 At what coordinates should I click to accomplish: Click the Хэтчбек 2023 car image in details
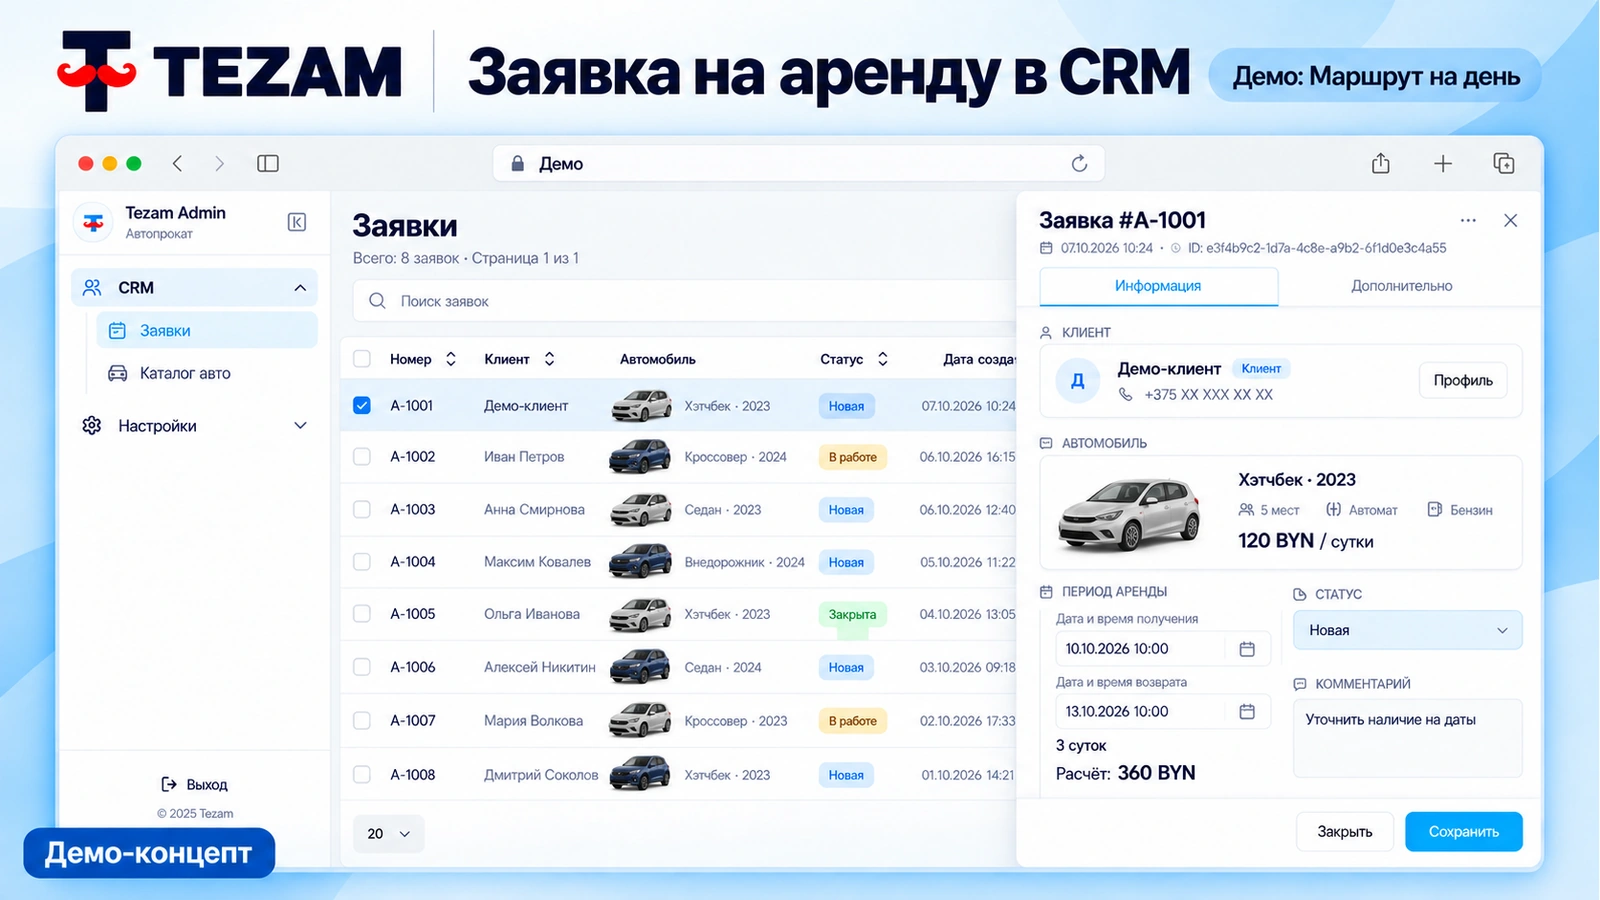pyautogui.click(x=1130, y=513)
